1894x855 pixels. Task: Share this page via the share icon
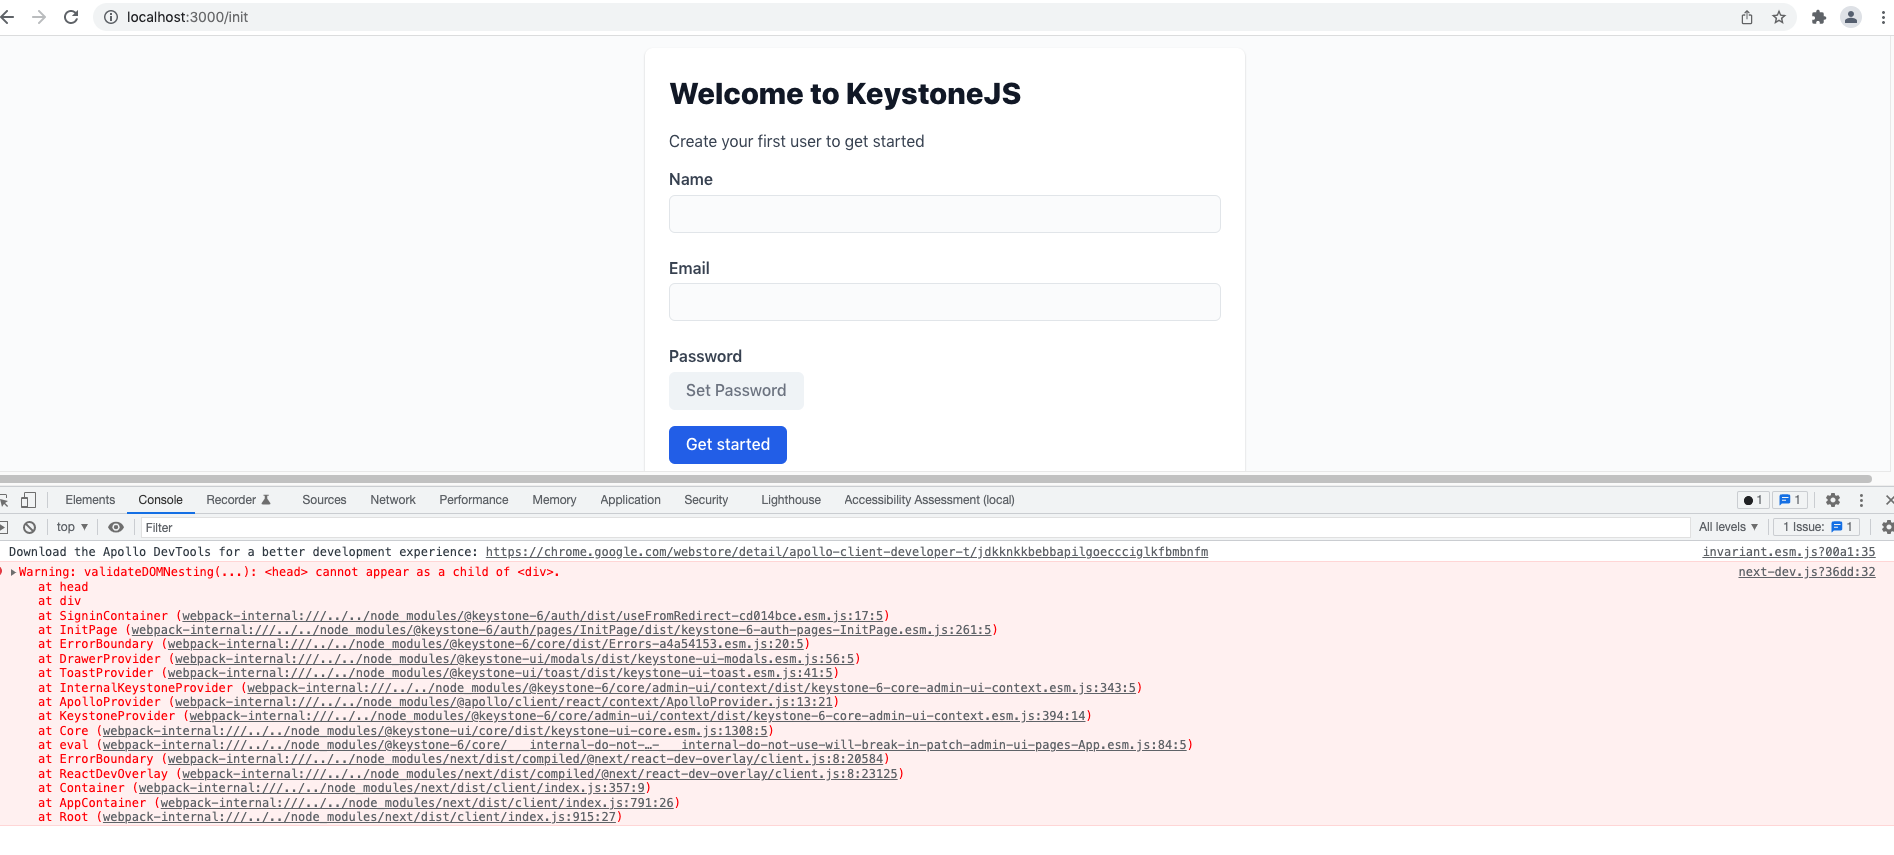click(x=1747, y=17)
